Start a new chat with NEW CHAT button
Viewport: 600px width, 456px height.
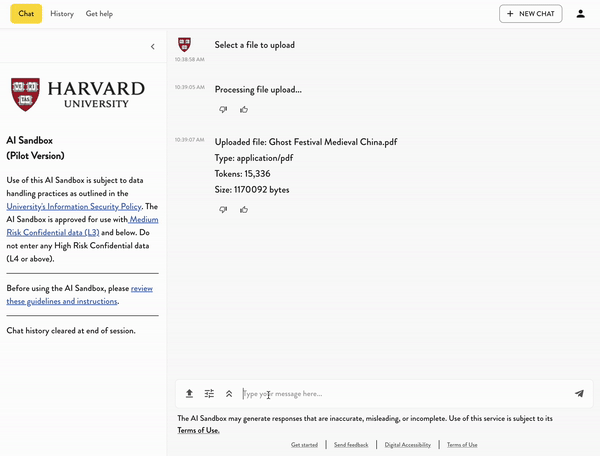[x=530, y=14]
